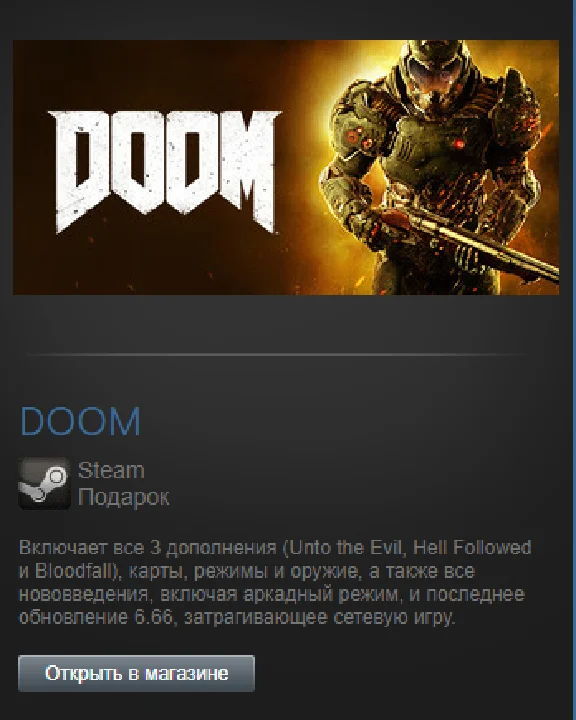Image resolution: width=576 pixels, height=720 pixels.
Task: Click the "Unto the Evil" text
Action: [x=347, y=547]
